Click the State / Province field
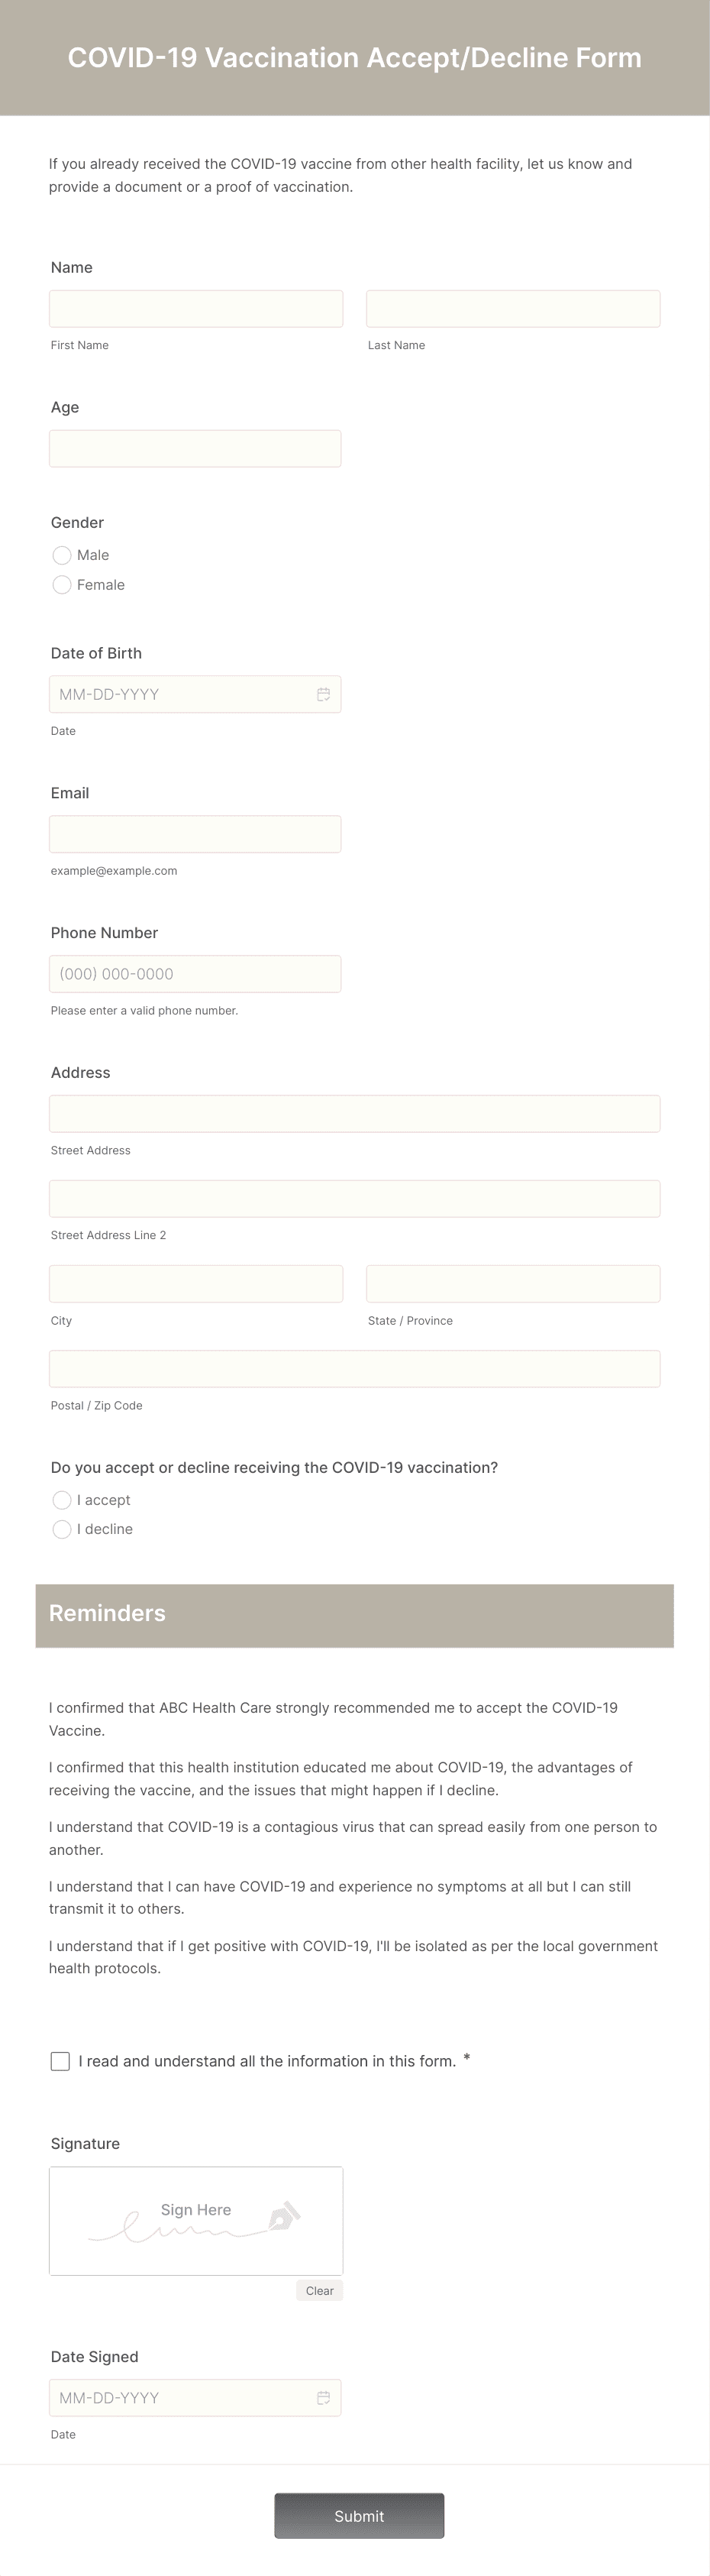The width and height of the screenshot is (710, 2576). point(513,1284)
